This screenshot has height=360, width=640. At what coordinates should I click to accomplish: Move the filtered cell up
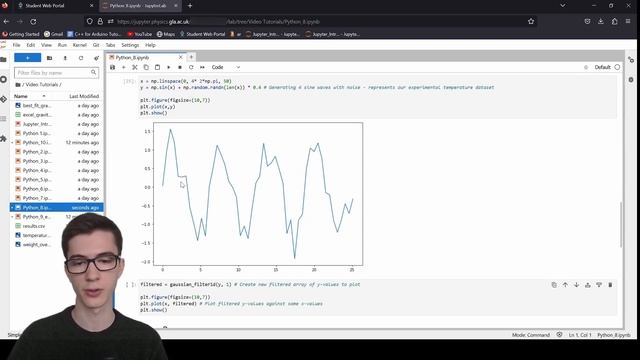coord(565,285)
